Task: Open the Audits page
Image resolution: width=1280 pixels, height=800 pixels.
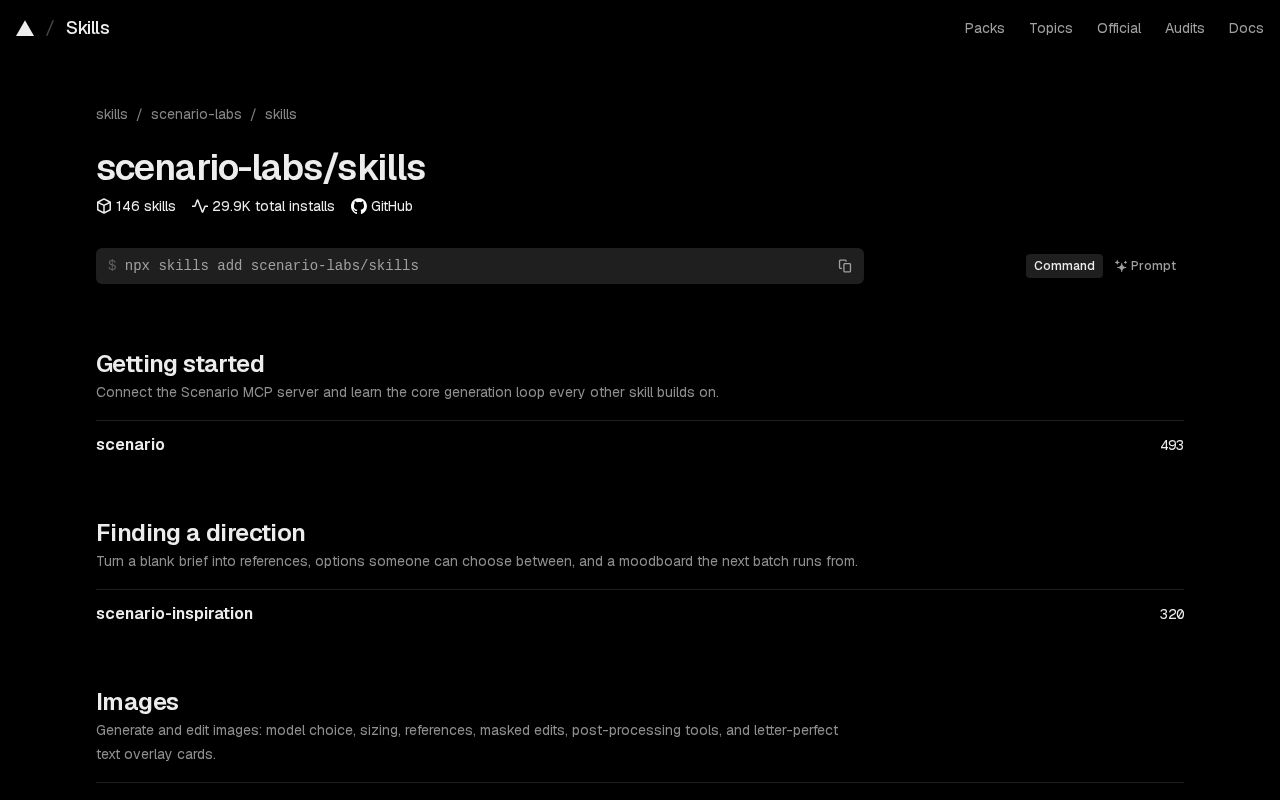Action: coord(1184,28)
